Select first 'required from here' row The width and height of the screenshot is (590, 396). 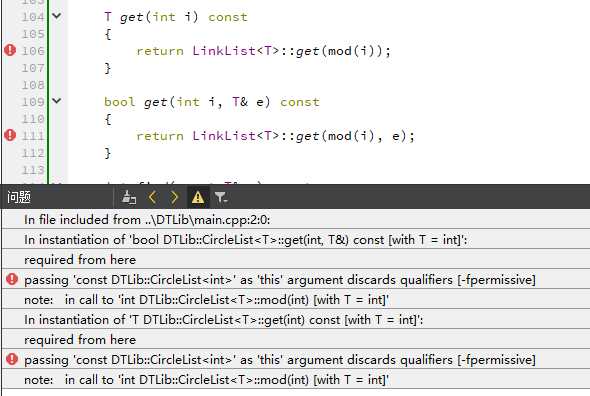click(x=296, y=260)
